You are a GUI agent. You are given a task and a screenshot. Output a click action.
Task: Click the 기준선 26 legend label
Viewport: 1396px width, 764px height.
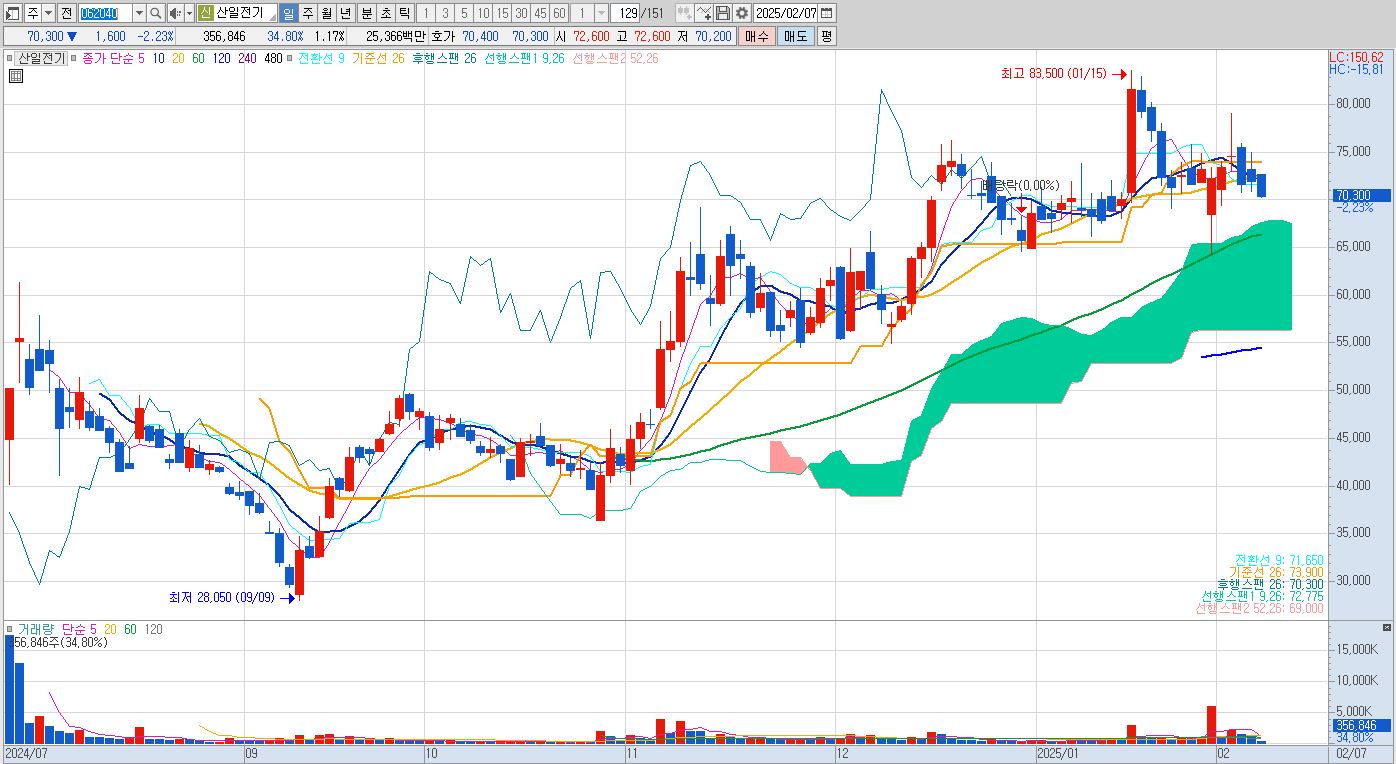click(378, 58)
